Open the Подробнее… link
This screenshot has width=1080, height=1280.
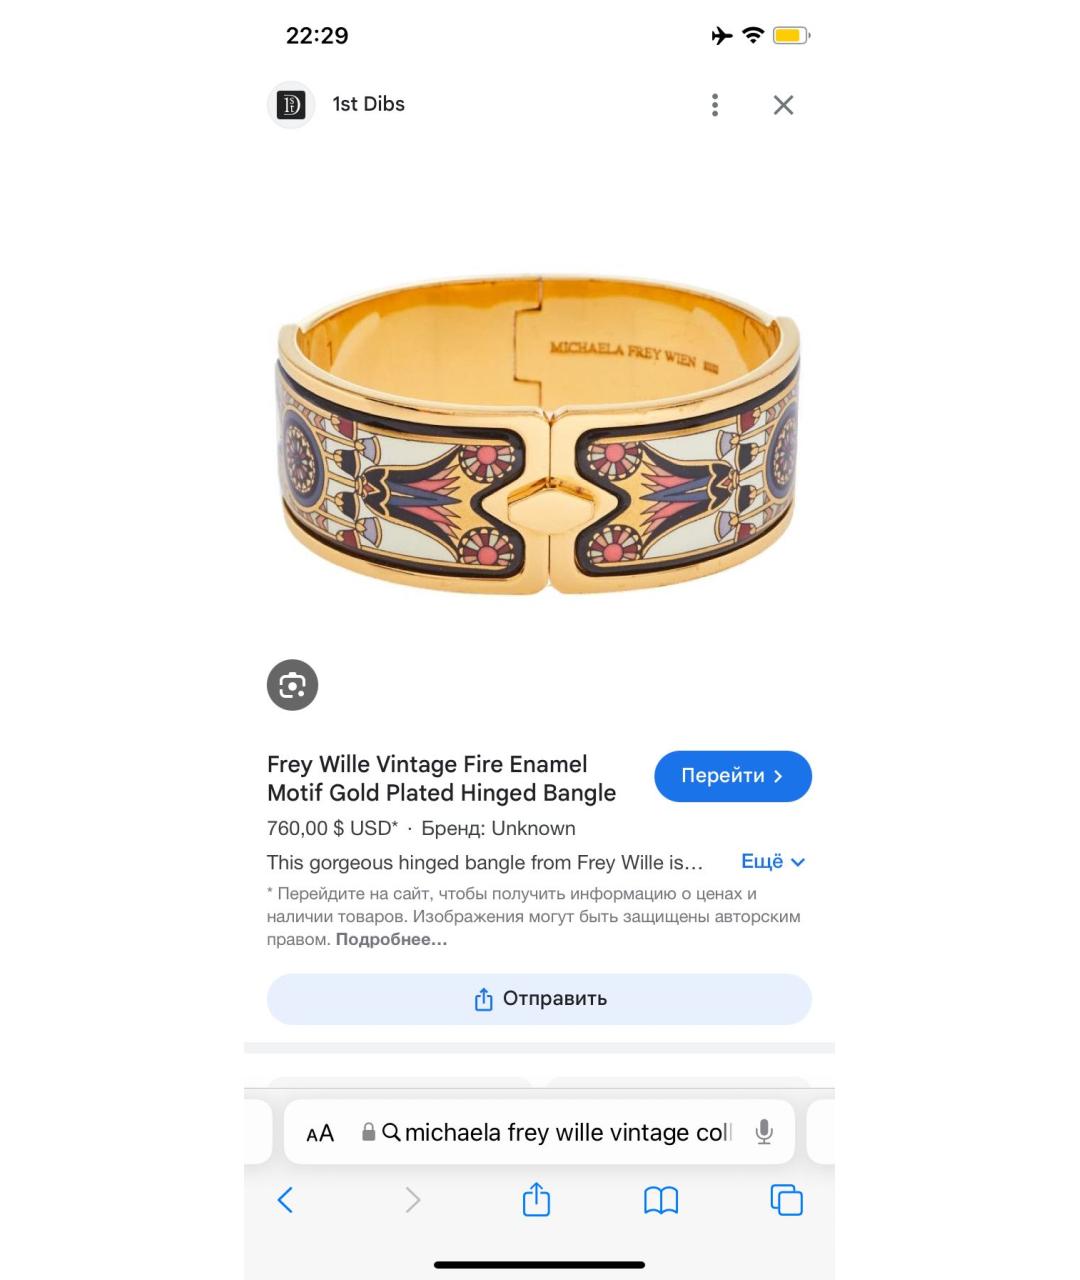tap(391, 939)
